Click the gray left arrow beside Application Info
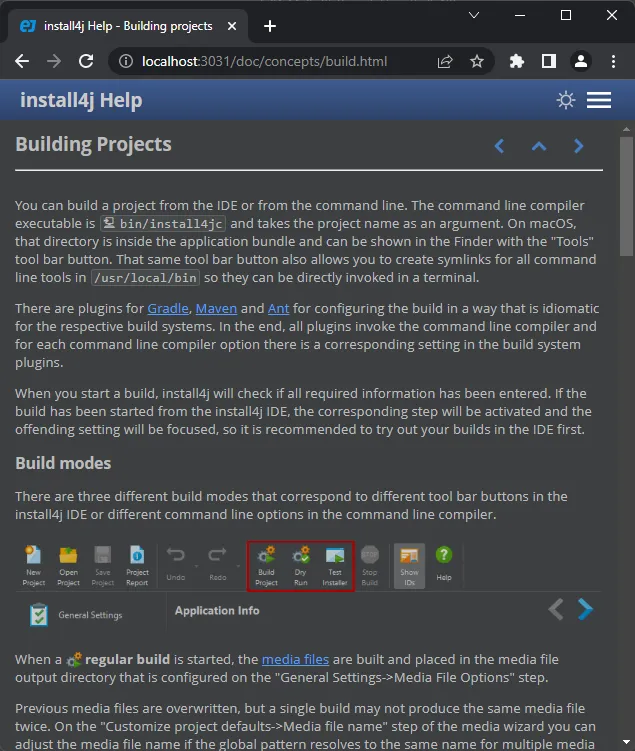The height and width of the screenshot is (751, 635). (556, 610)
